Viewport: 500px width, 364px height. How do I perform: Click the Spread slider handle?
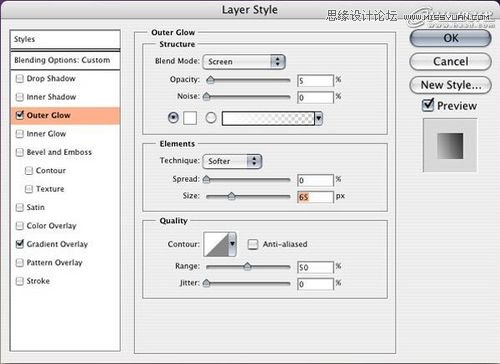point(207,180)
